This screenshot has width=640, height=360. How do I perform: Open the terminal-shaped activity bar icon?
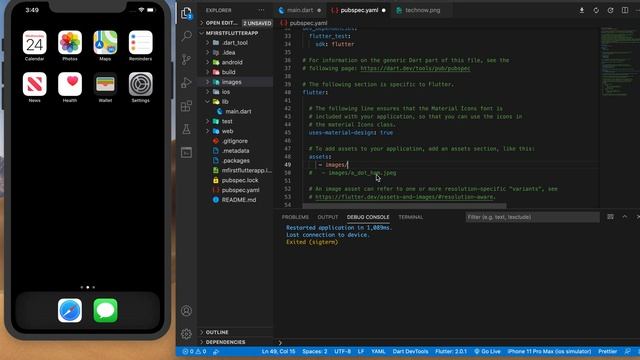click(187, 152)
